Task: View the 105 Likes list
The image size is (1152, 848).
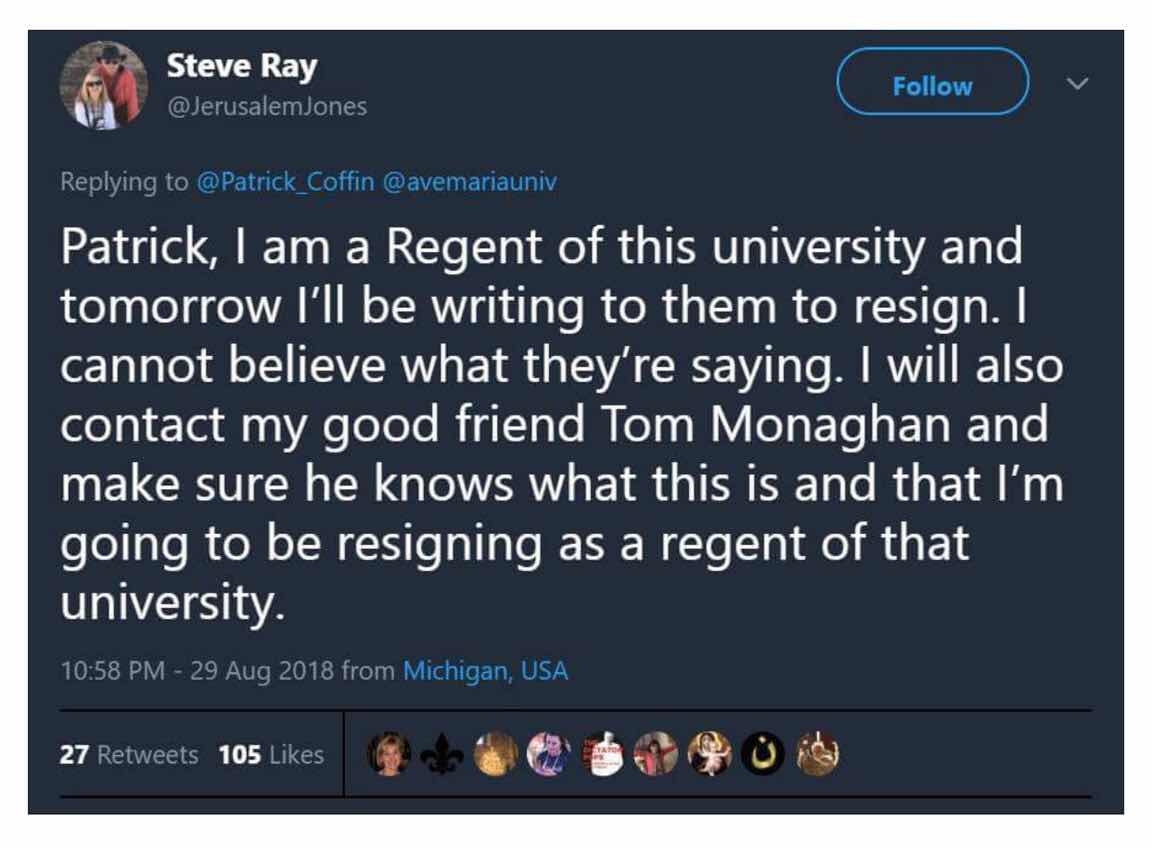Action: click(271, 754)
